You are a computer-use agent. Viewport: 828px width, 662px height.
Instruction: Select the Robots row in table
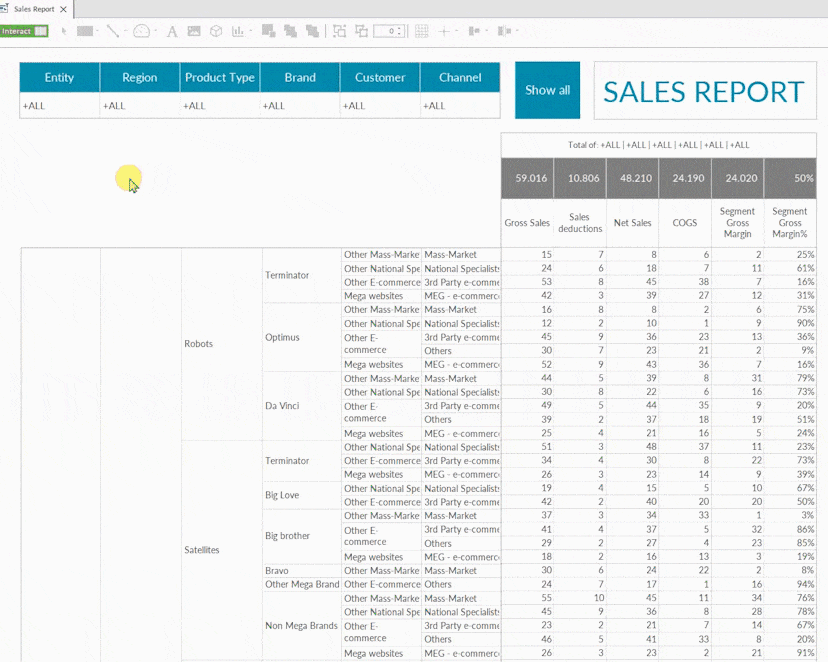pos(199,344)
